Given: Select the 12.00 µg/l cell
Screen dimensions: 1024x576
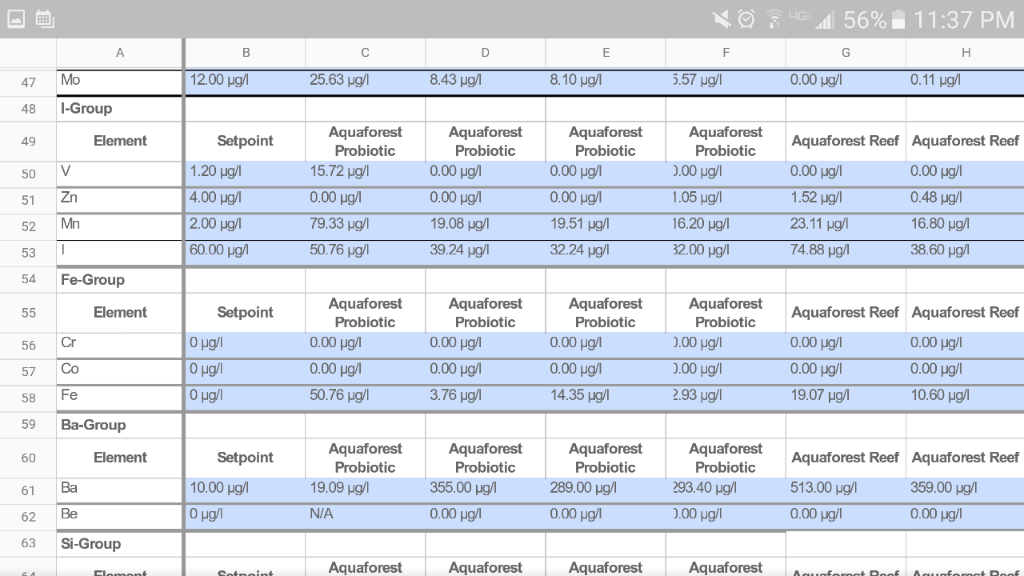Looking at the screenshot, I should click(246, 82).
